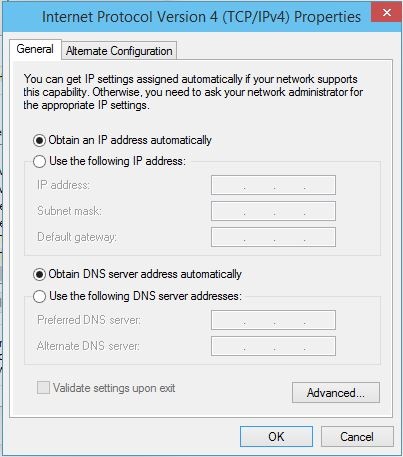The height and width of the screenshot is (457, 403).
Task: Close the TCP/IPv4 Properties dialog
Action: pos(386,13)
